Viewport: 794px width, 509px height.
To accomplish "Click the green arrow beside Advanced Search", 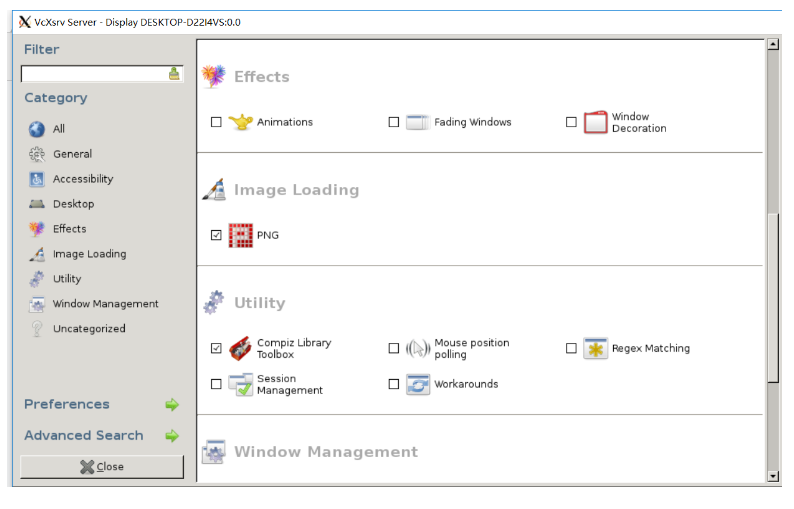I will click(x=172, y=436).
